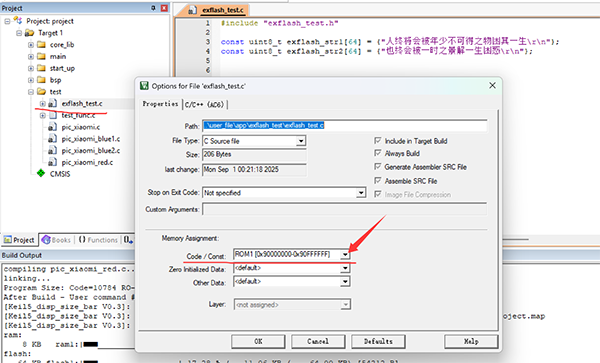Enable Generate Assembler SRC File checkbox
Image resolution: width=600 pixels, height=363 pixels.
click(378, 167)
